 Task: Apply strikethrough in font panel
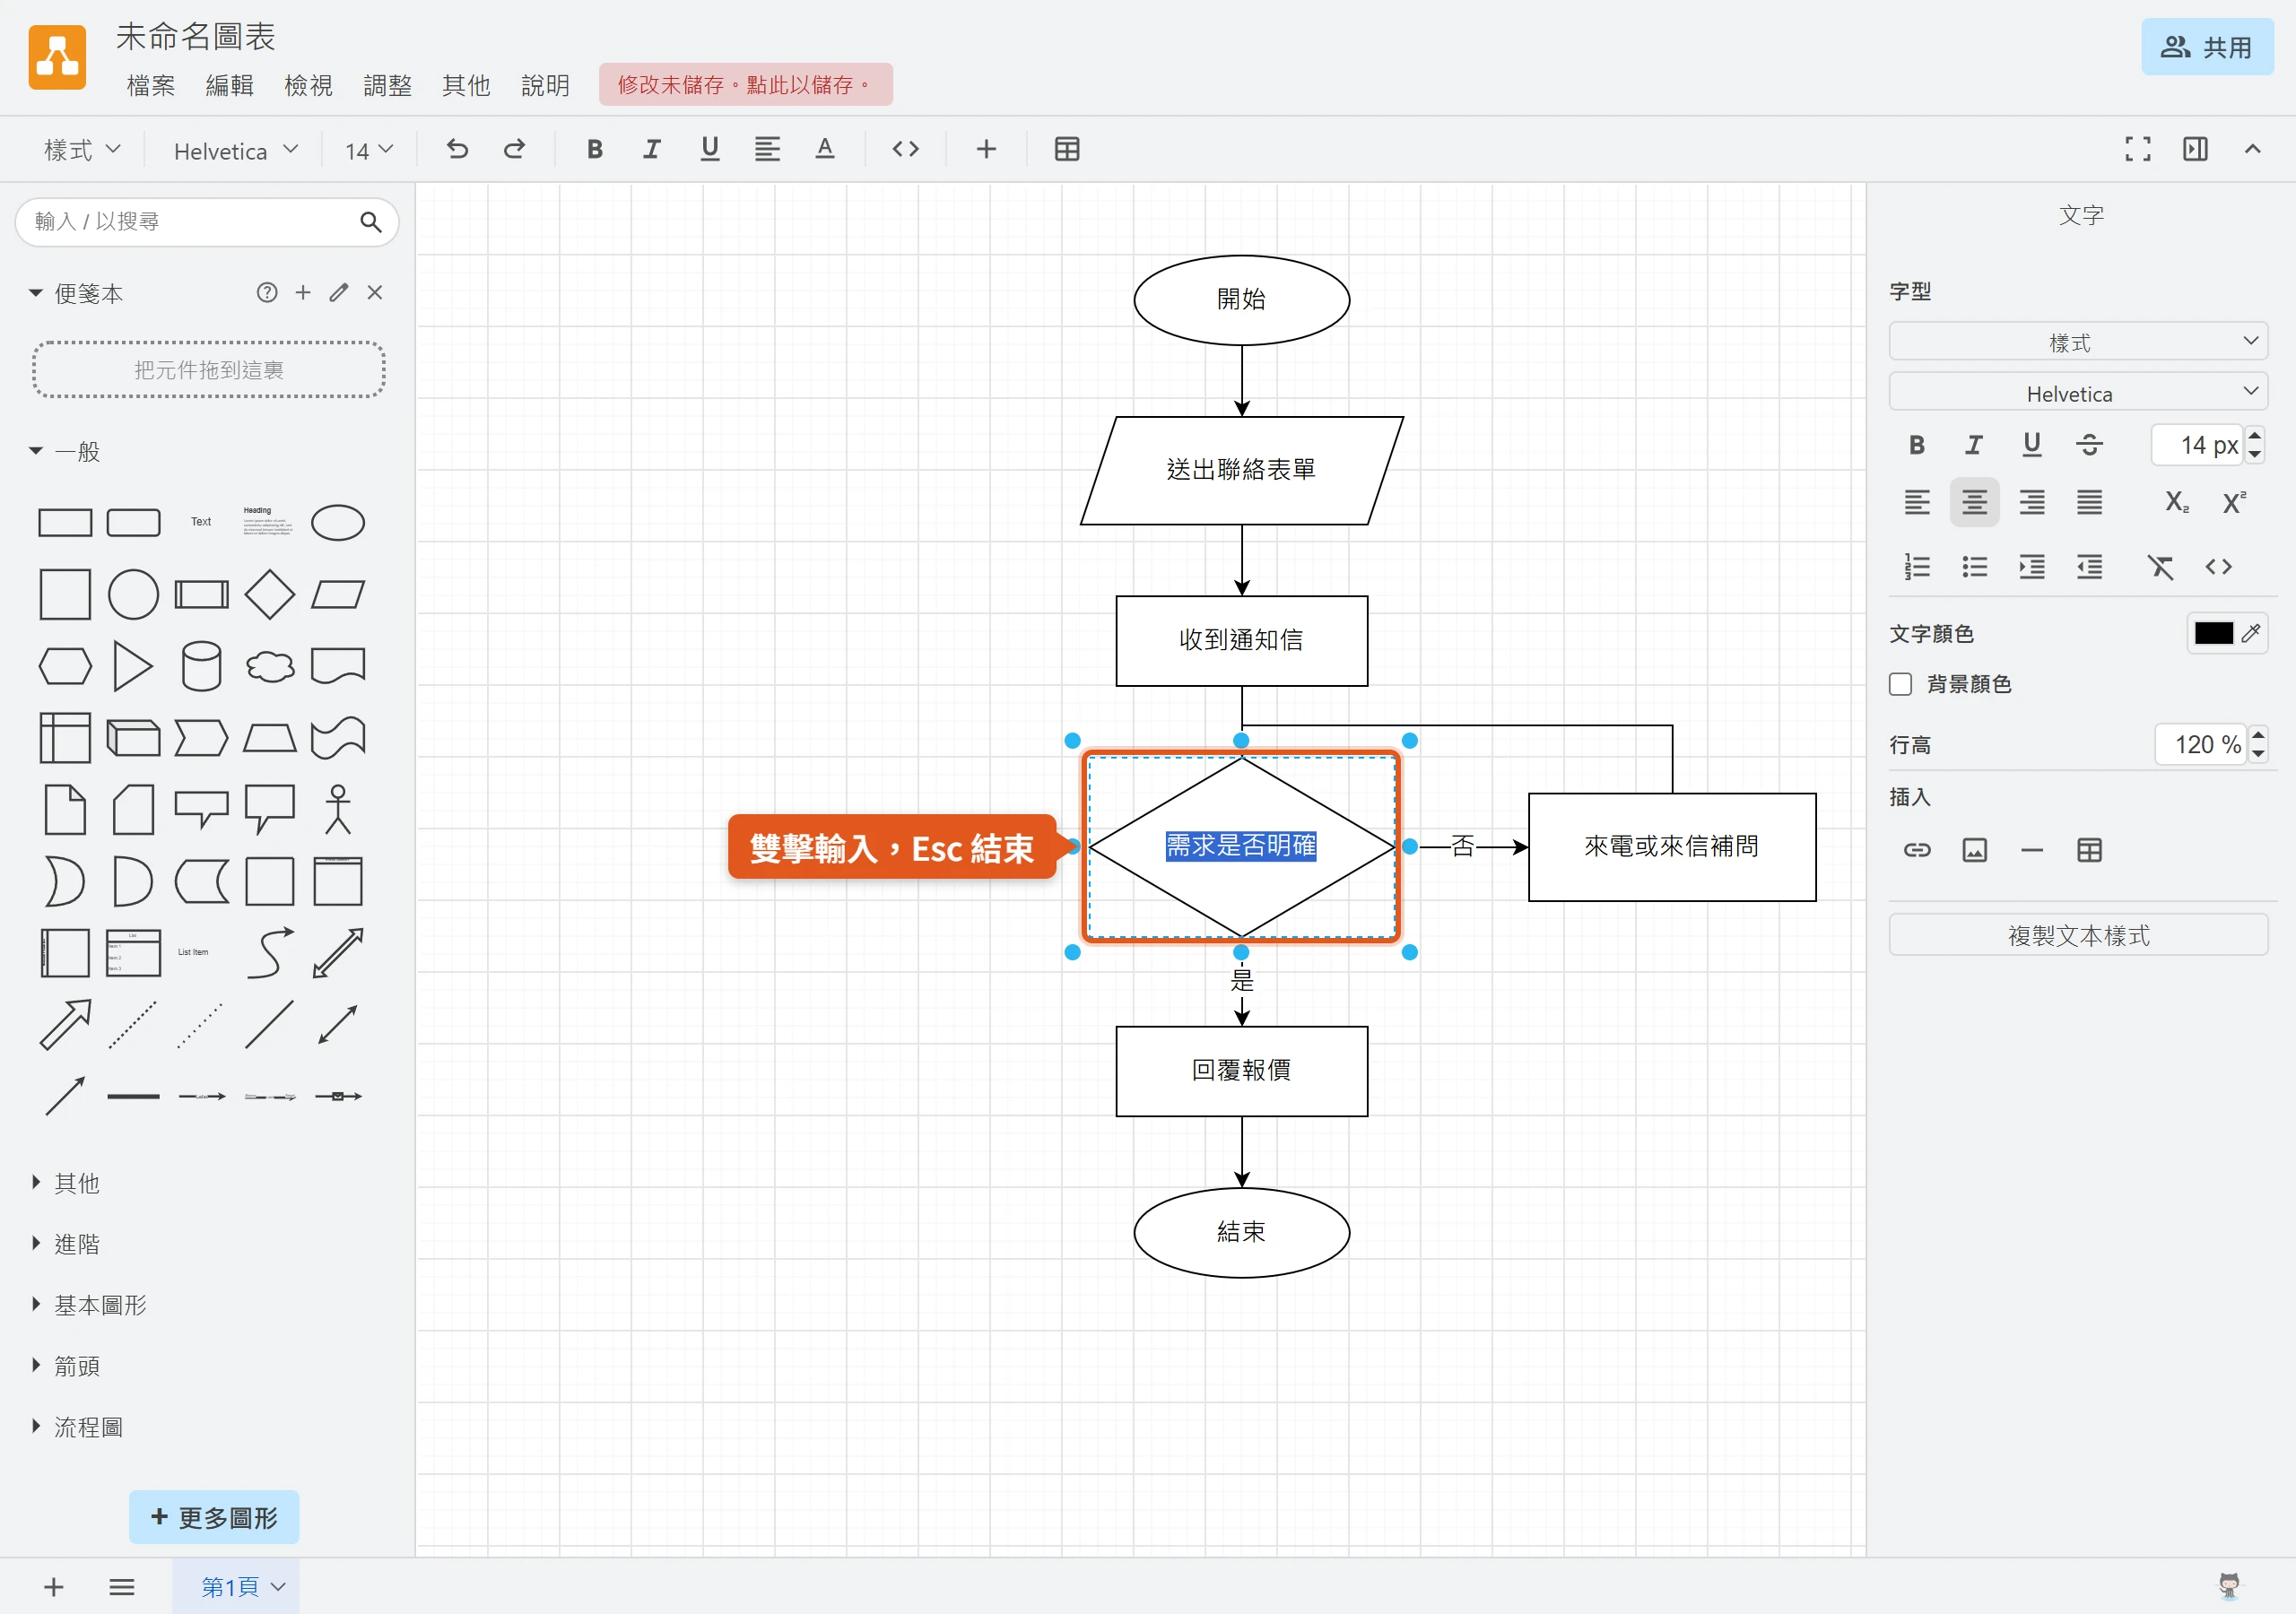click(2089, 445)
